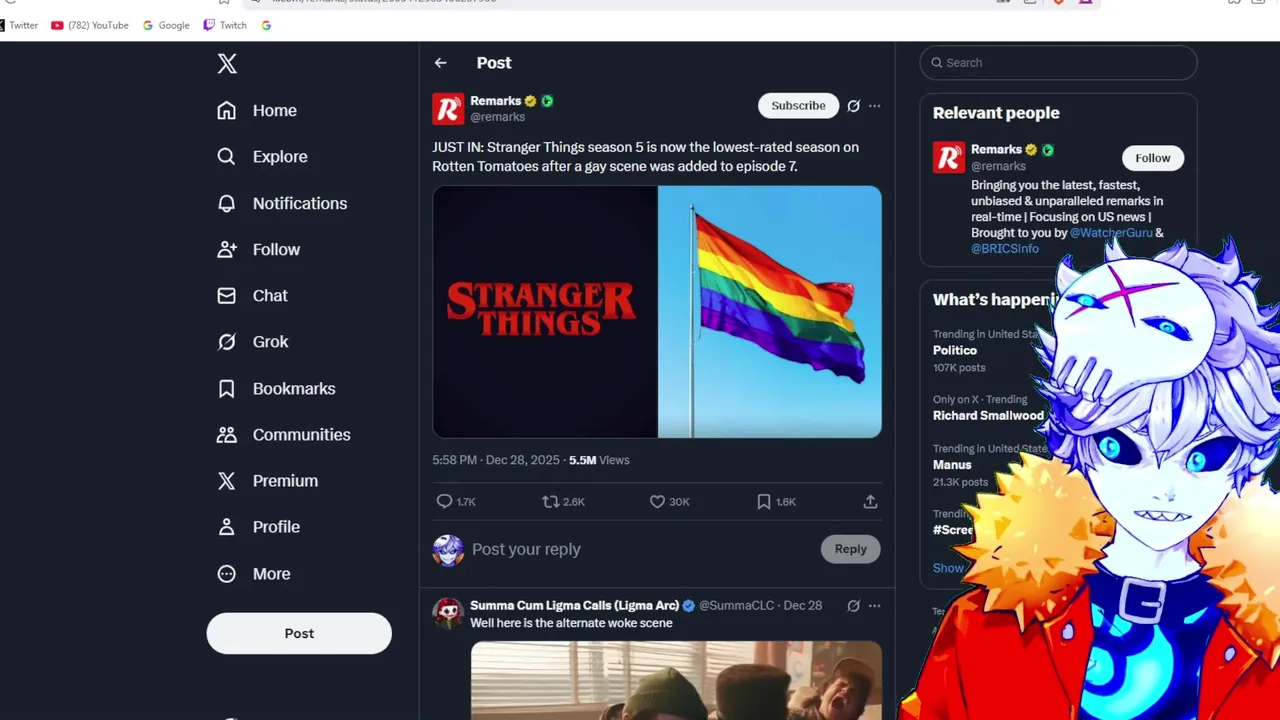Click the reply icon with 1.7K

pos(455,501)
